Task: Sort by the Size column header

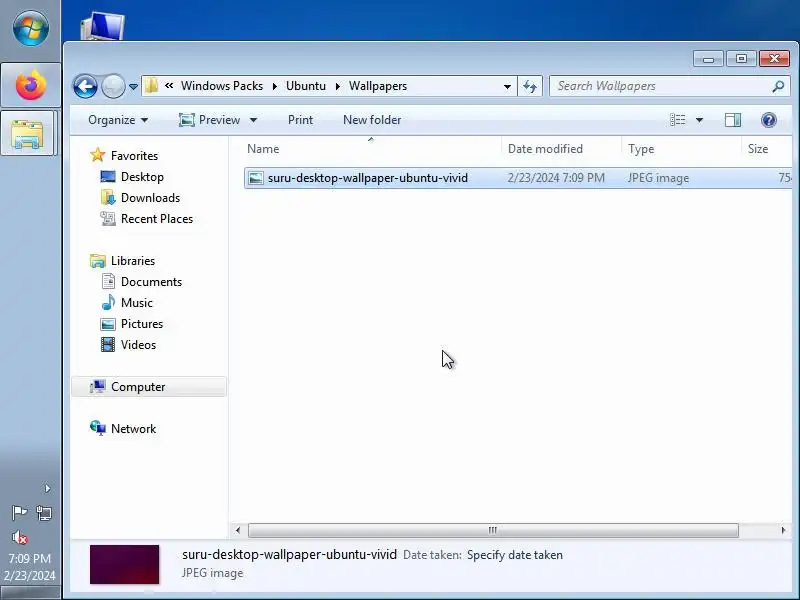Action: click(x=767, y=148)
